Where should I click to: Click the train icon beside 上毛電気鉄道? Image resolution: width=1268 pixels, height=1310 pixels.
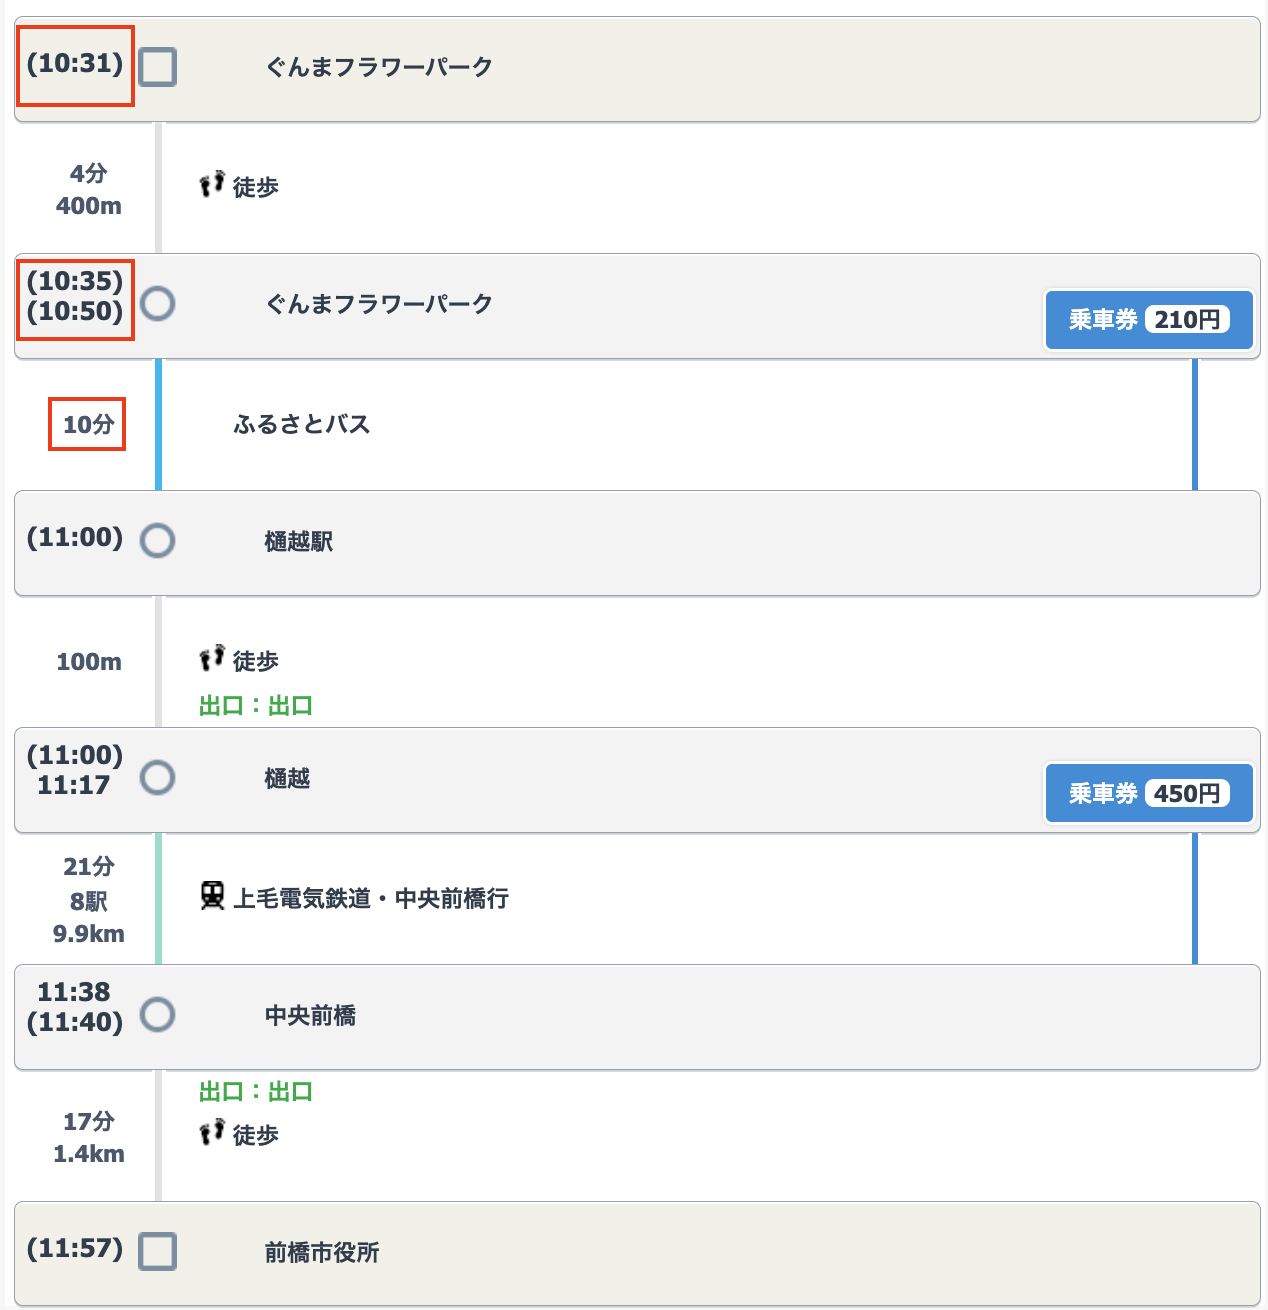(212, 896)
